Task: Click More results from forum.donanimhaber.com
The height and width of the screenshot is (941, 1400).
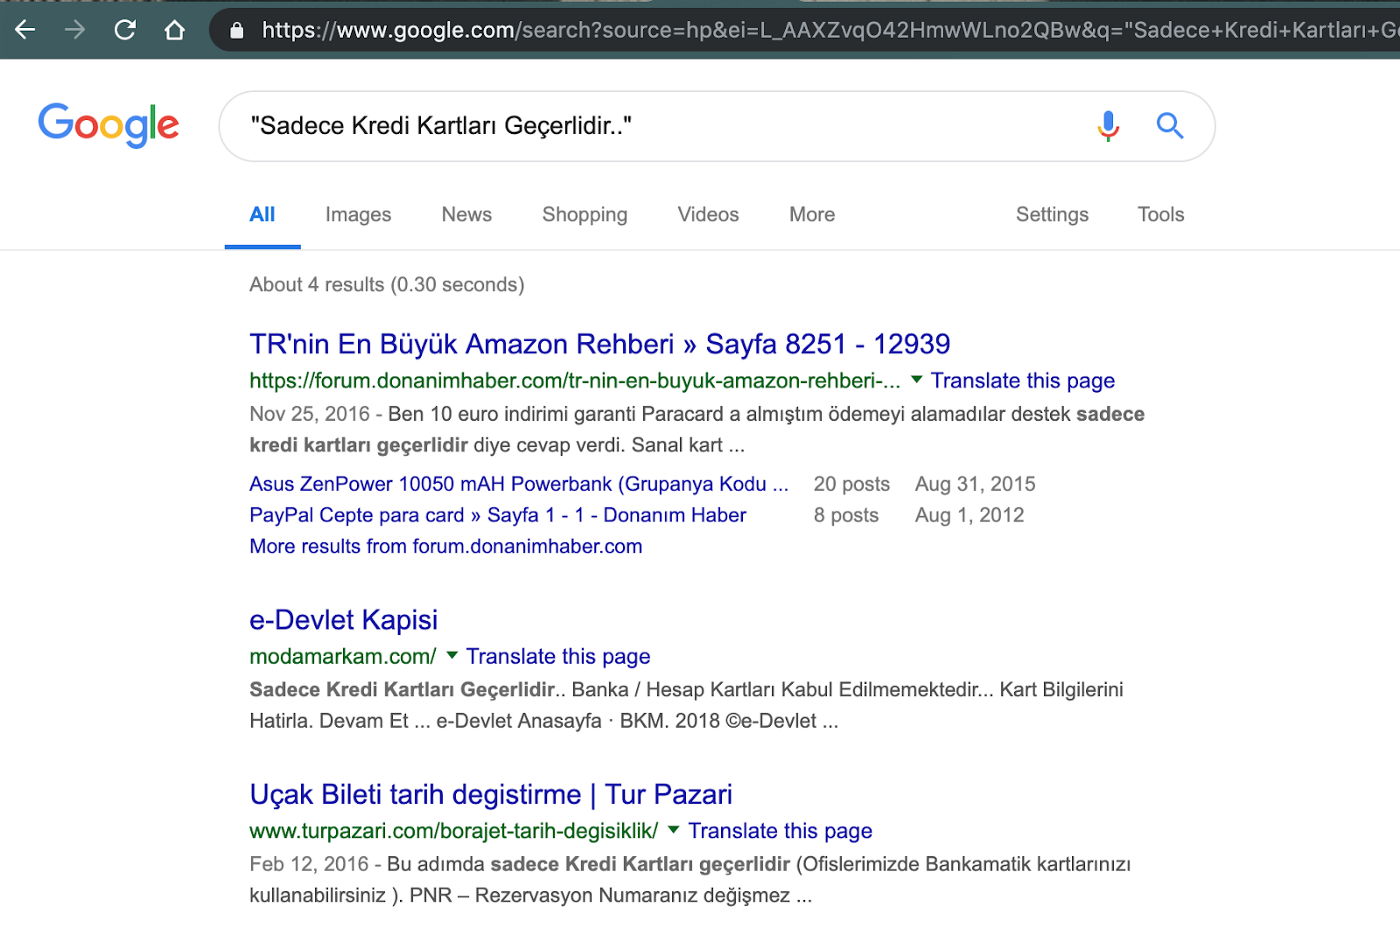Action: pyautogui.click(x=446, y=546)
